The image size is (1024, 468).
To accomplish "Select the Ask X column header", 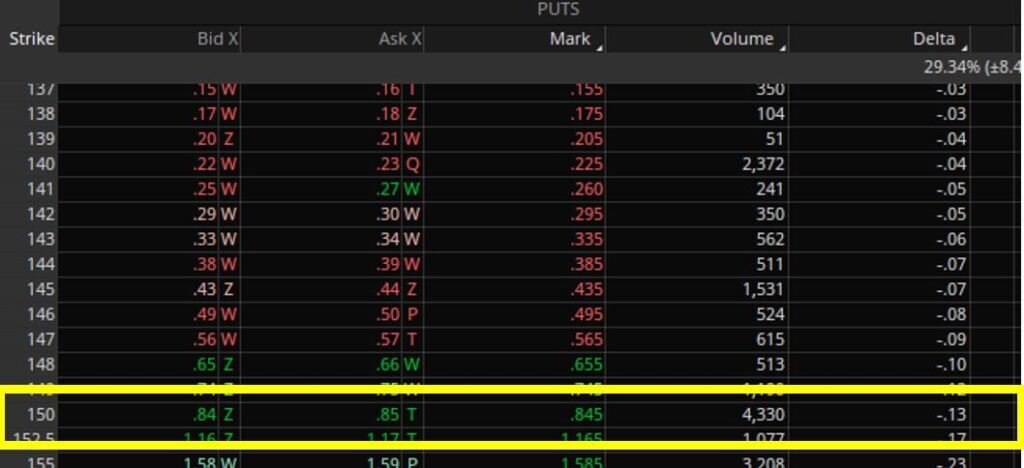I will (x=400, y=39).
